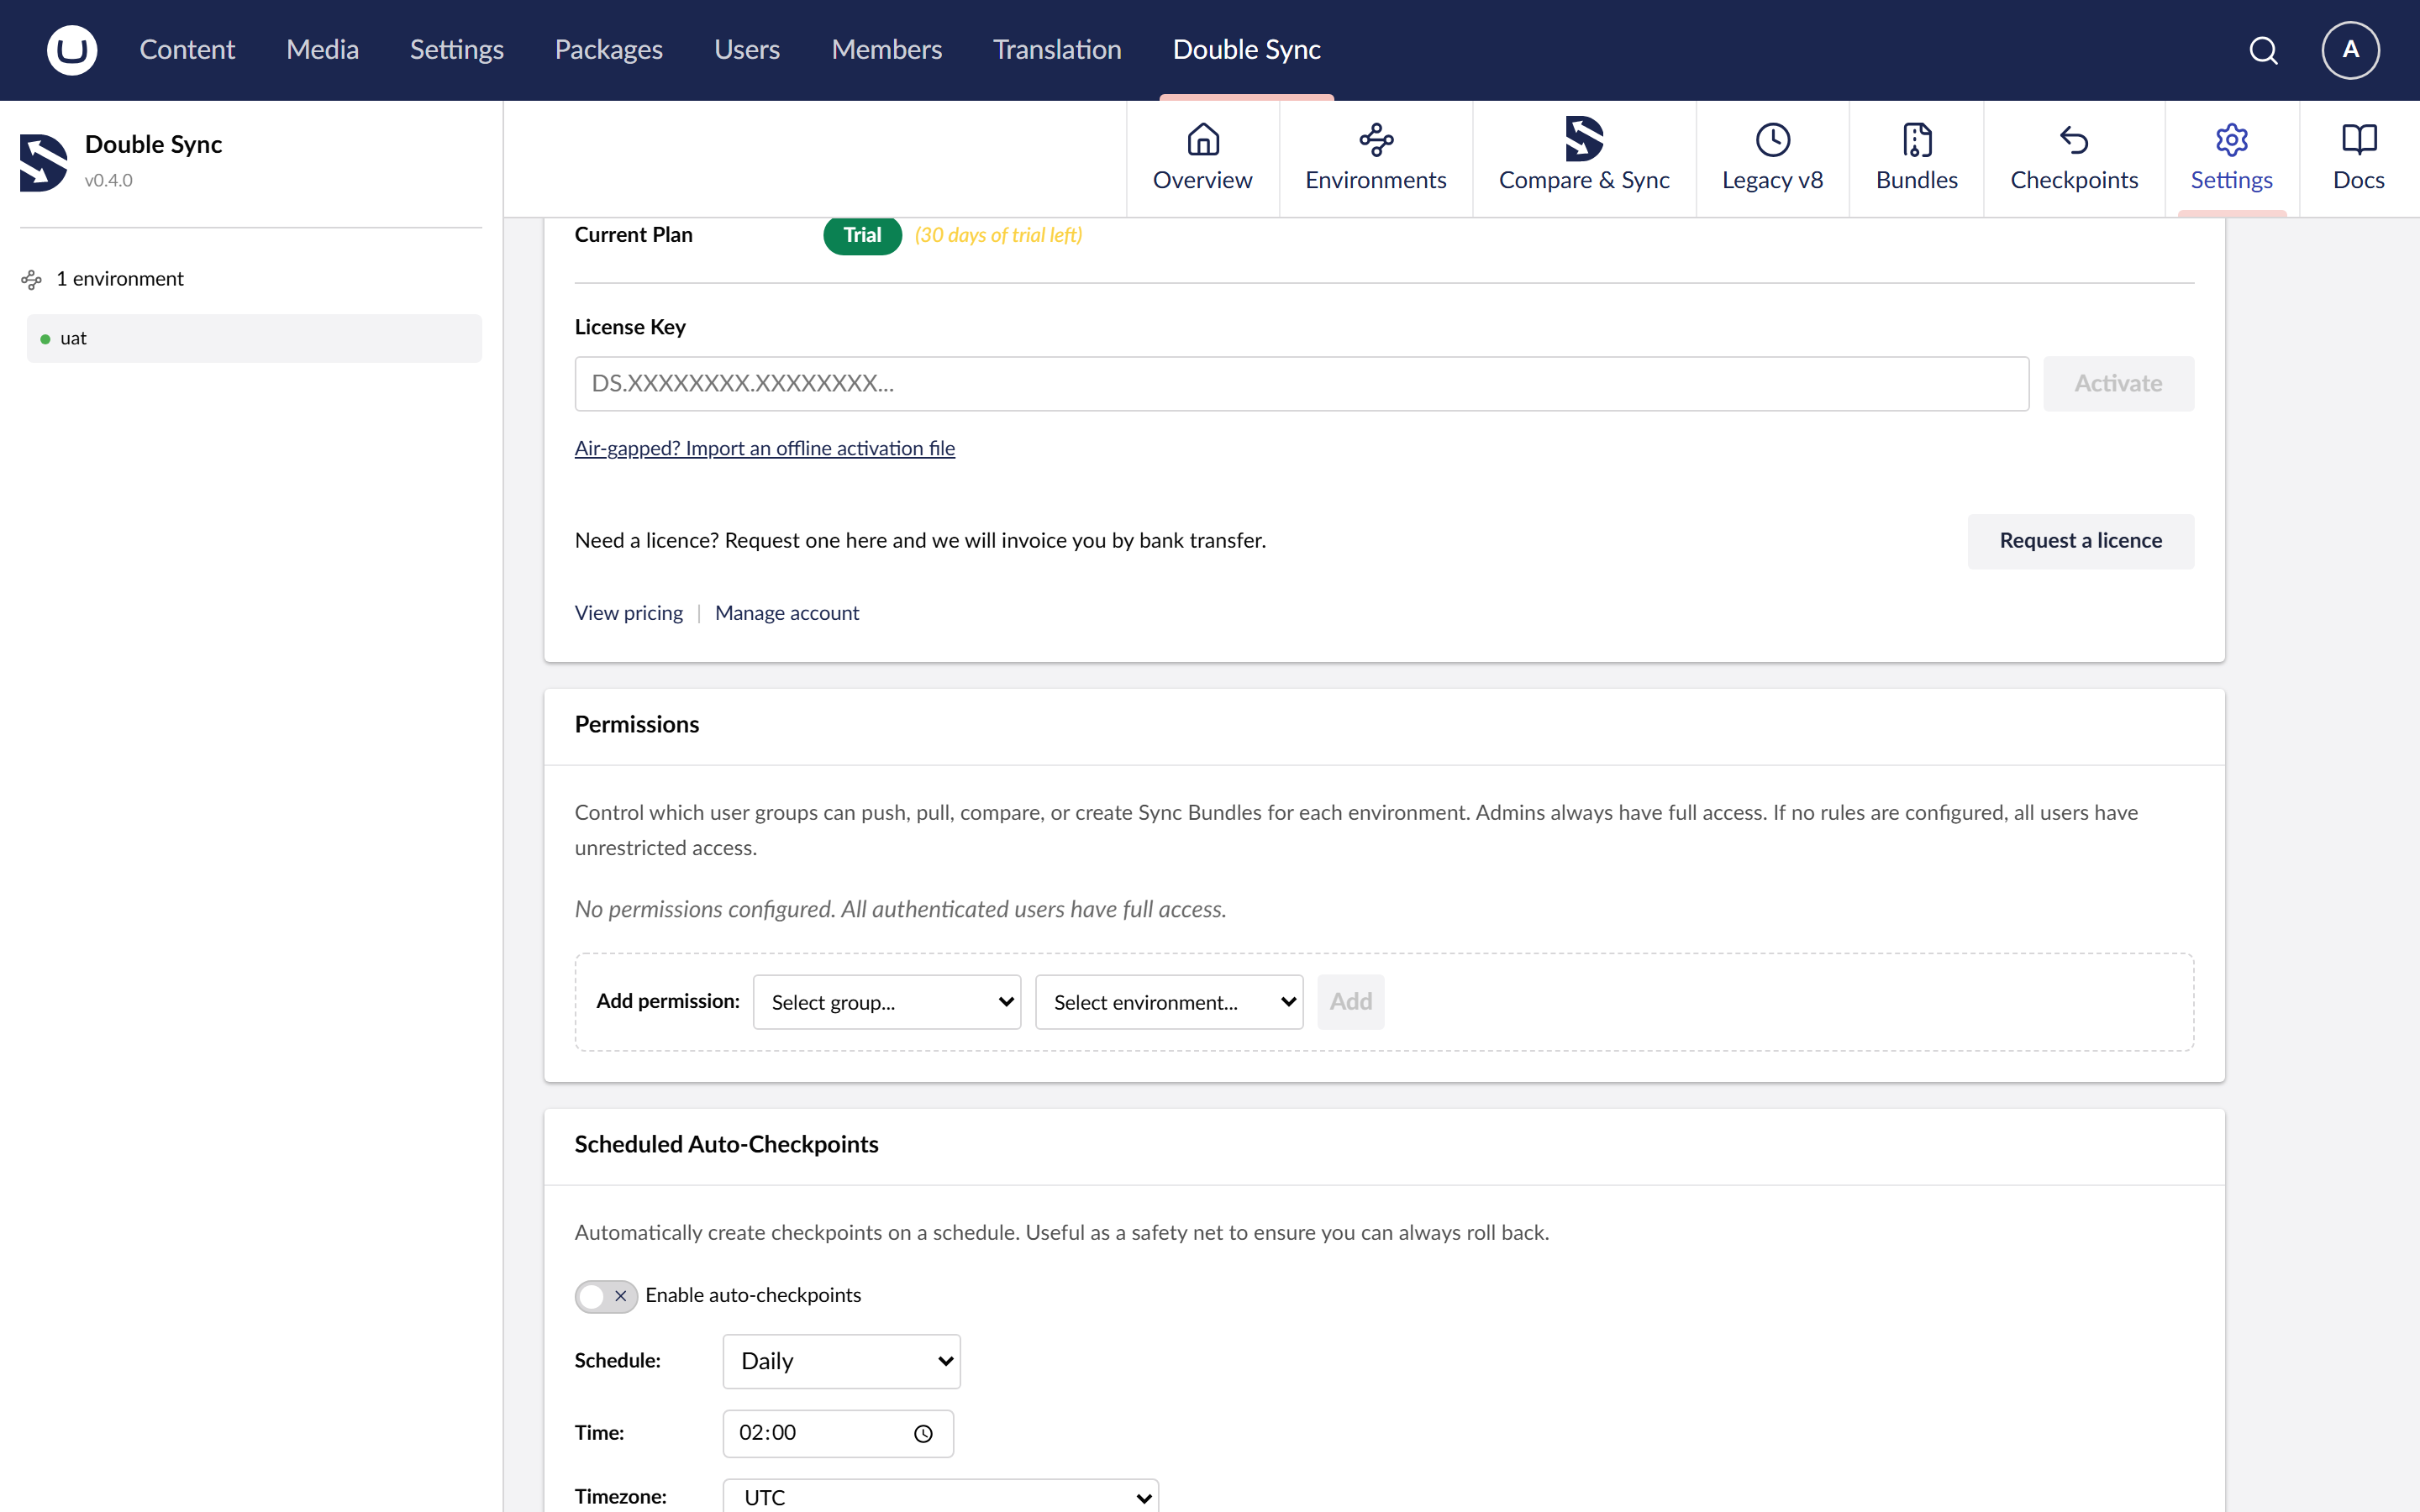
Task: Click the Double Sync logo in sidebar
Action: tap(44, 162)
